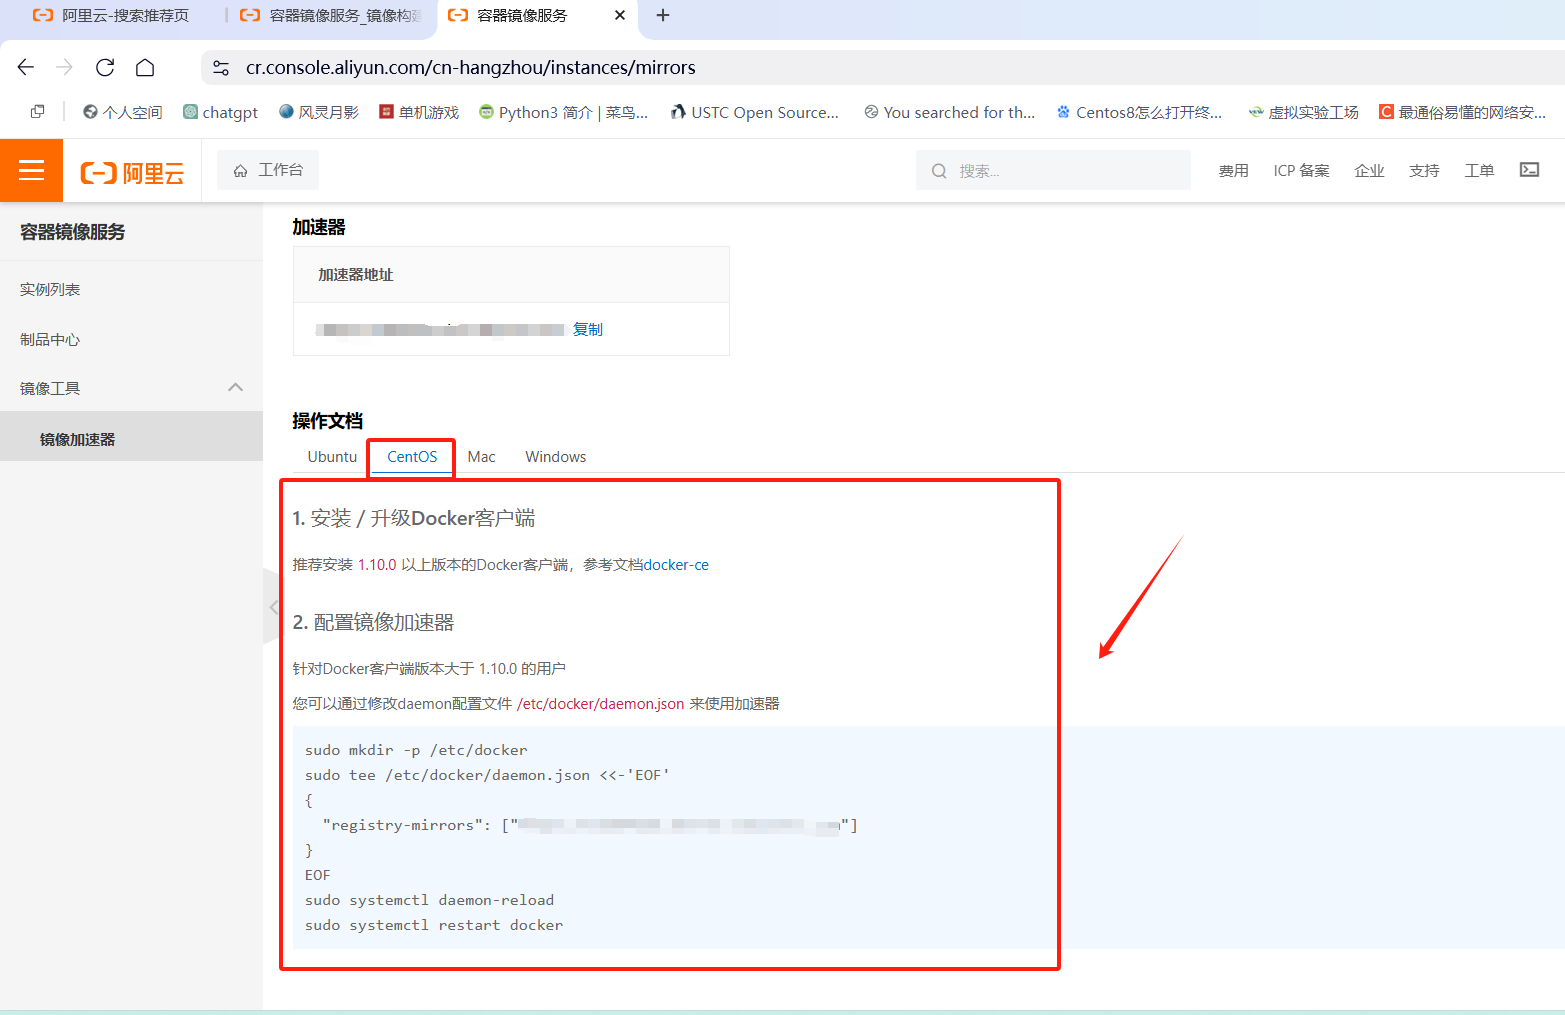Open the Centos8怎么打开终端 bookmark

point(1139,112)
